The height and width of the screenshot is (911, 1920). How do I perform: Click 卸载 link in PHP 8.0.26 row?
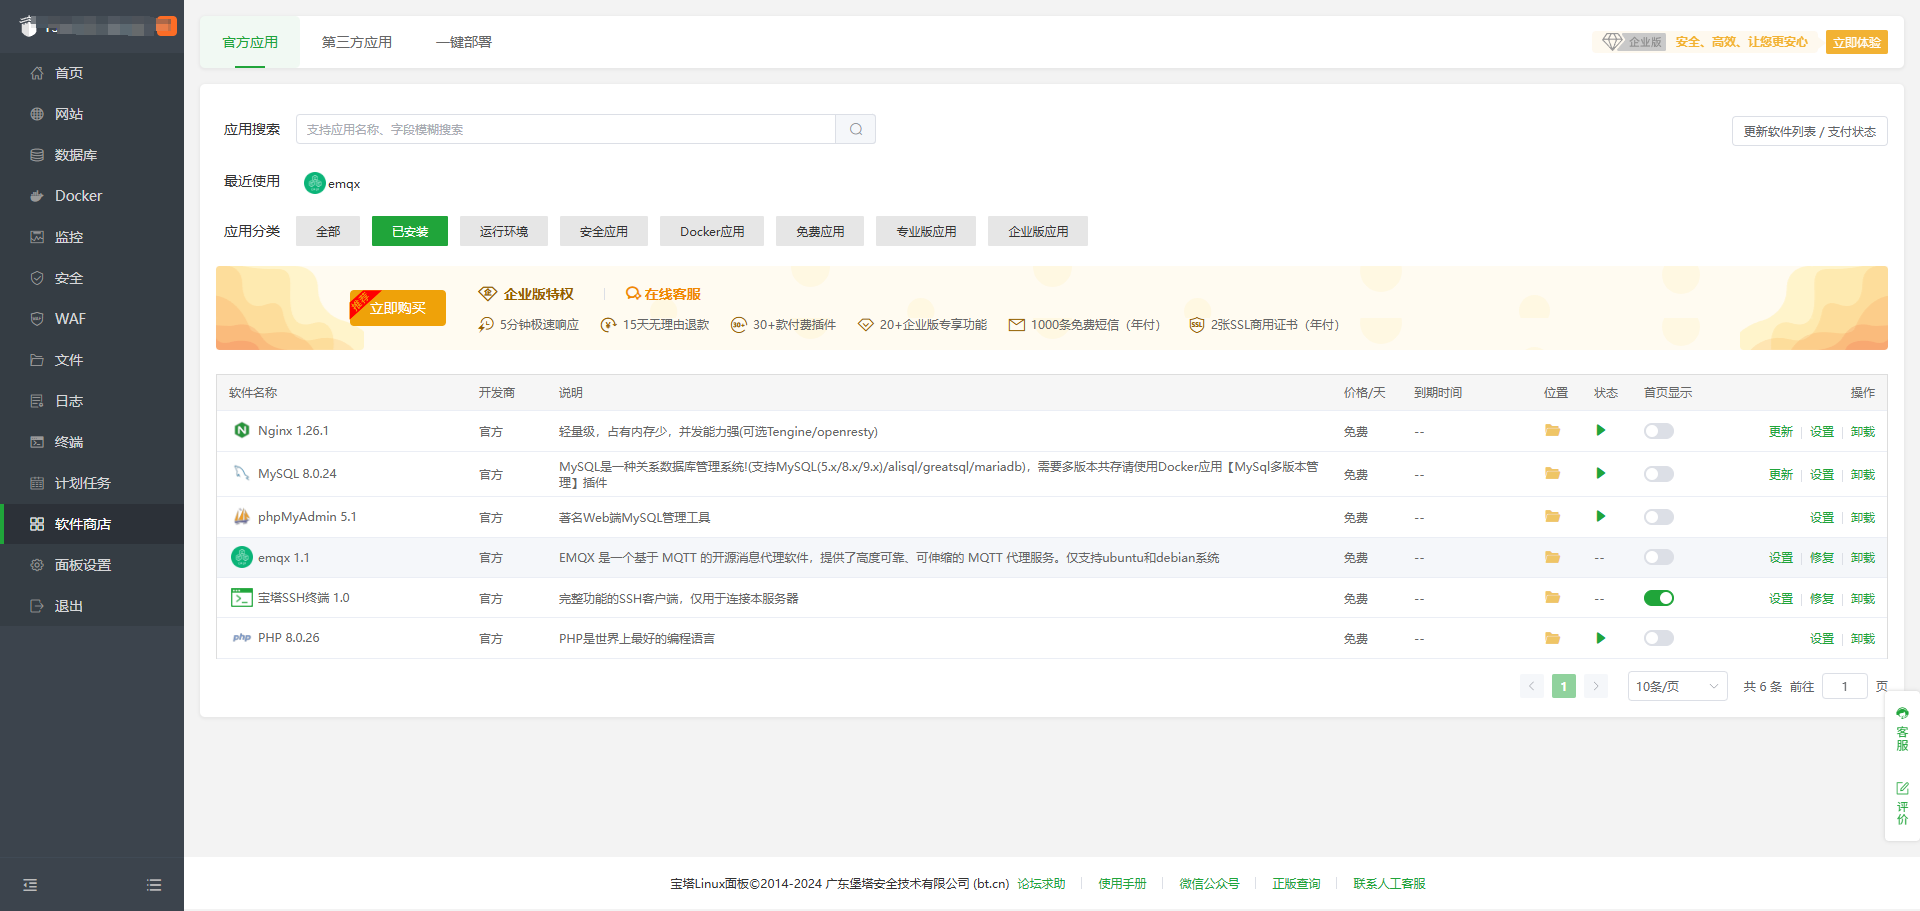tap(1863, 639)
